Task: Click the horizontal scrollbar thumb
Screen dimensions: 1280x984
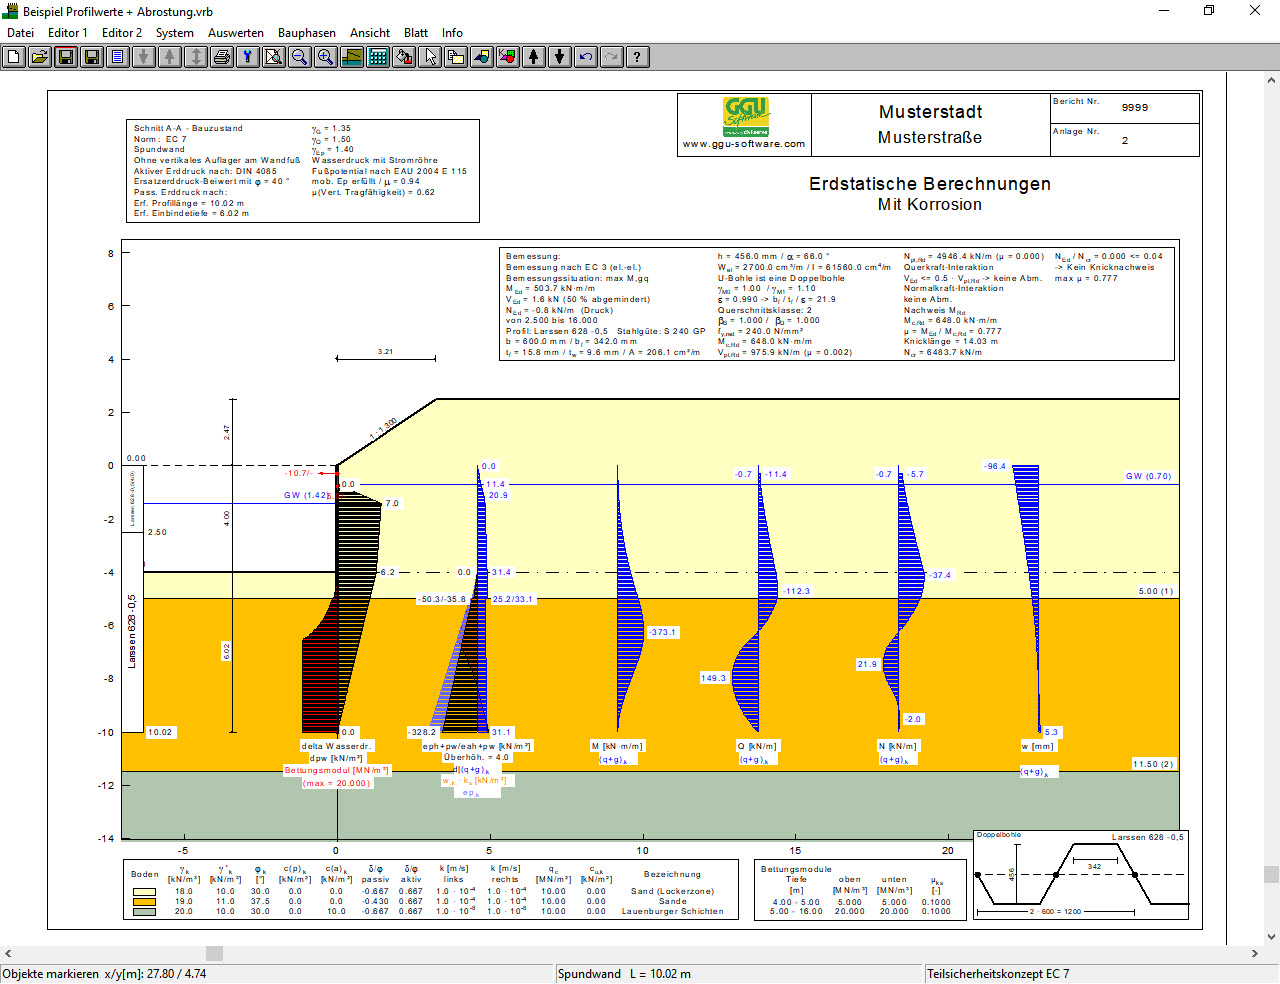Action: (x=214, y=954)
